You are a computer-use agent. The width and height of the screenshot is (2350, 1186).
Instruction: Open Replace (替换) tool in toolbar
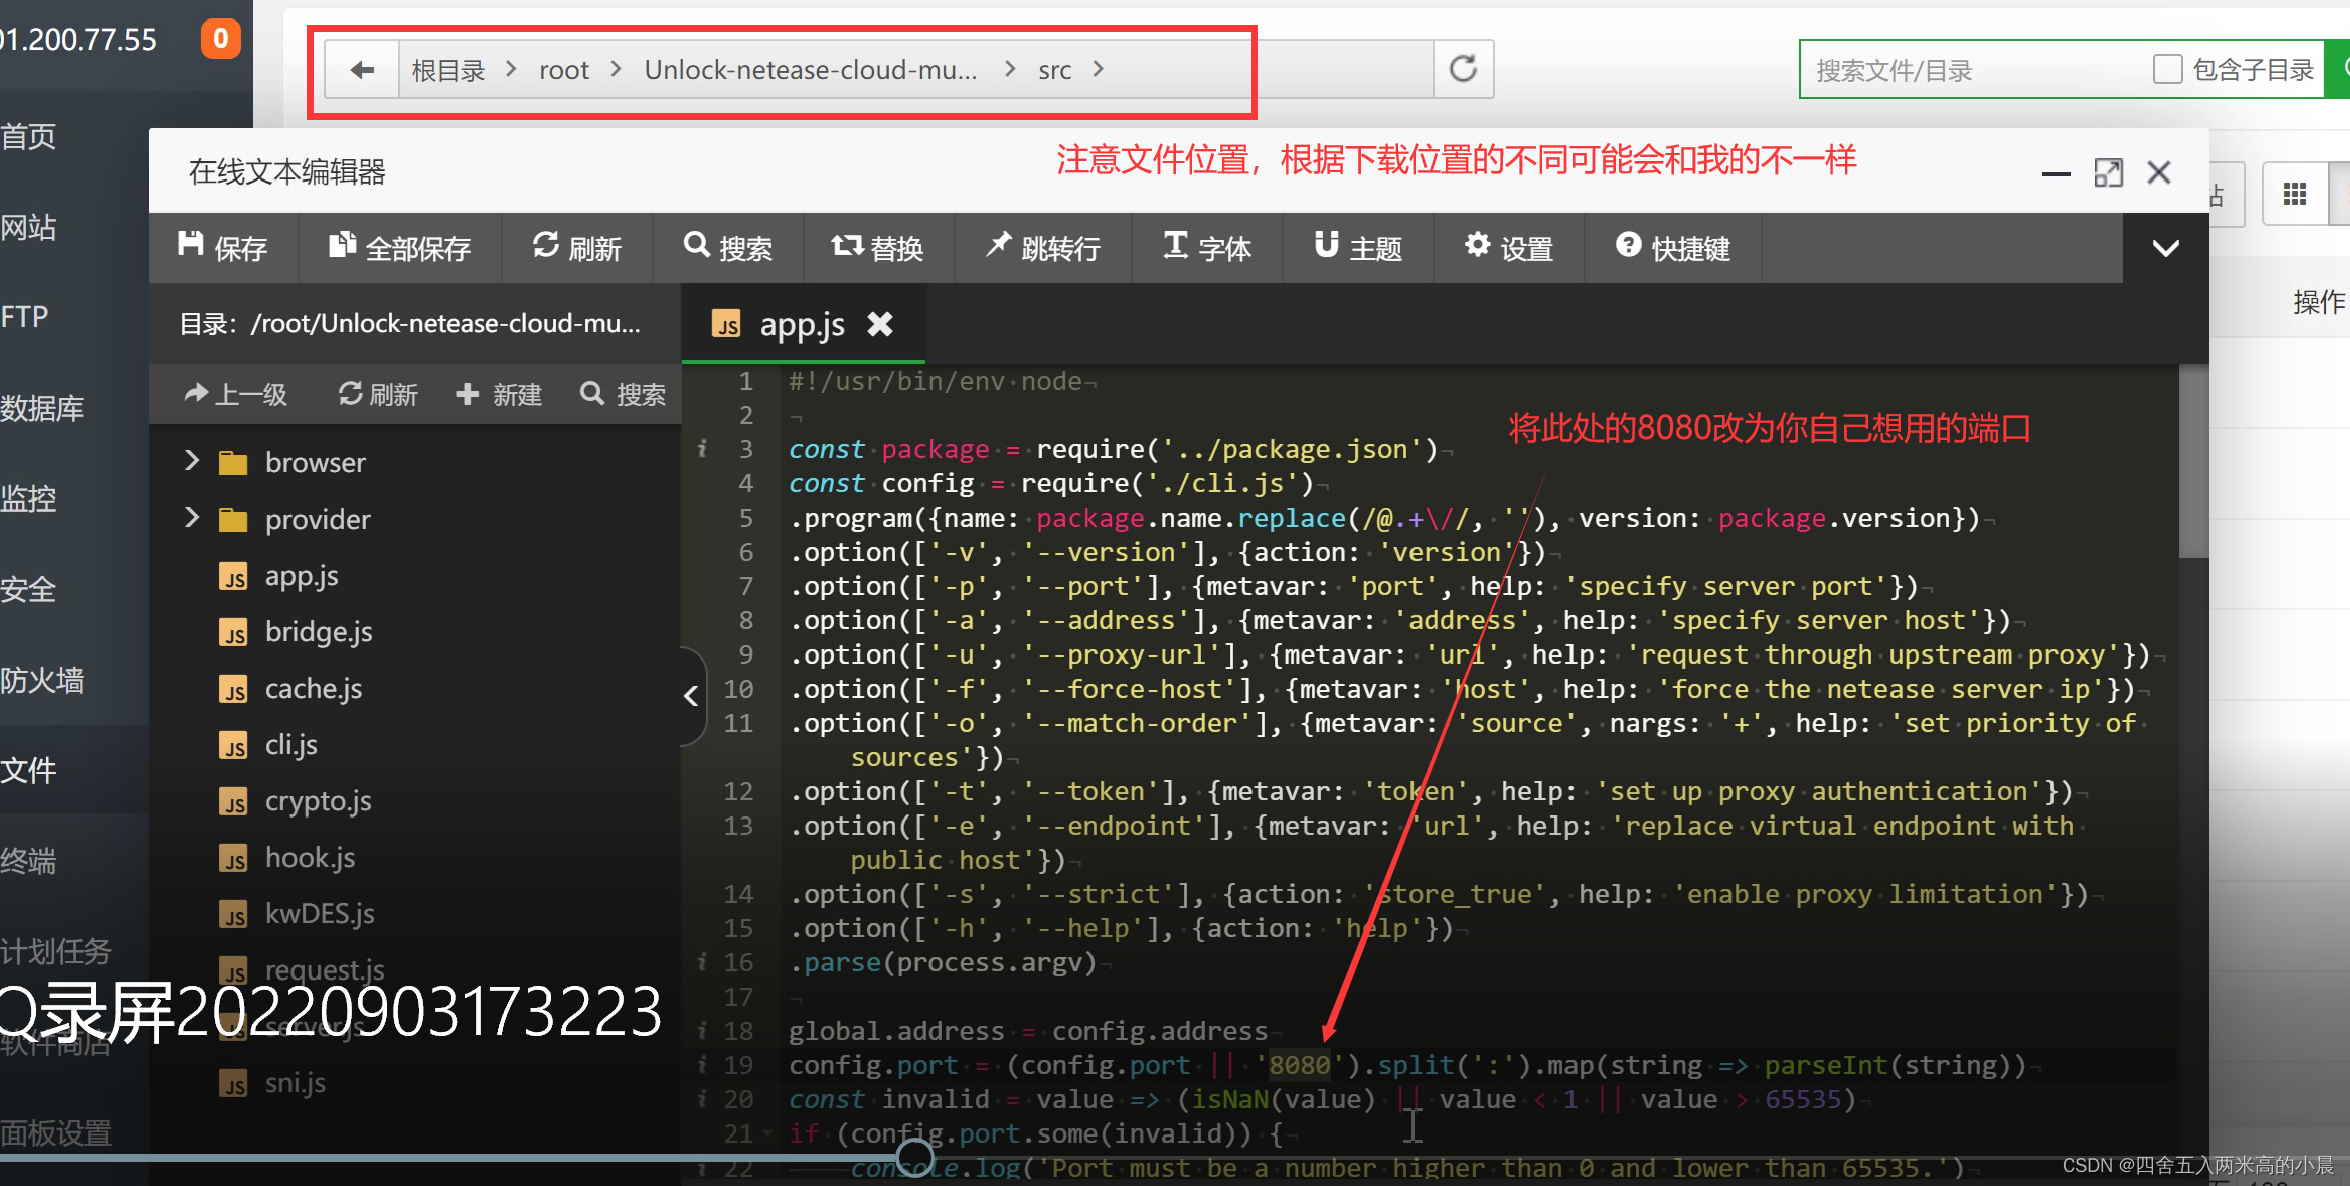(878, 248)
